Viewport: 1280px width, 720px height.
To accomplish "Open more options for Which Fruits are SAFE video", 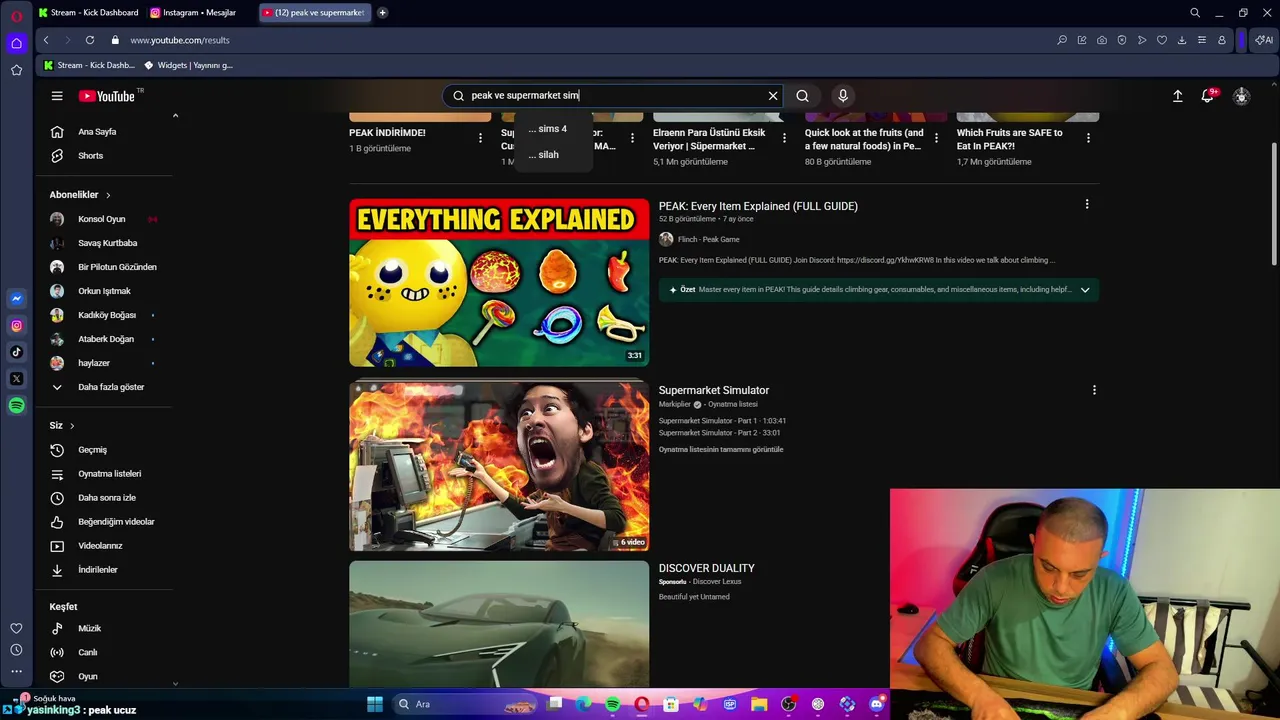I will click(x=1088, y=138).
